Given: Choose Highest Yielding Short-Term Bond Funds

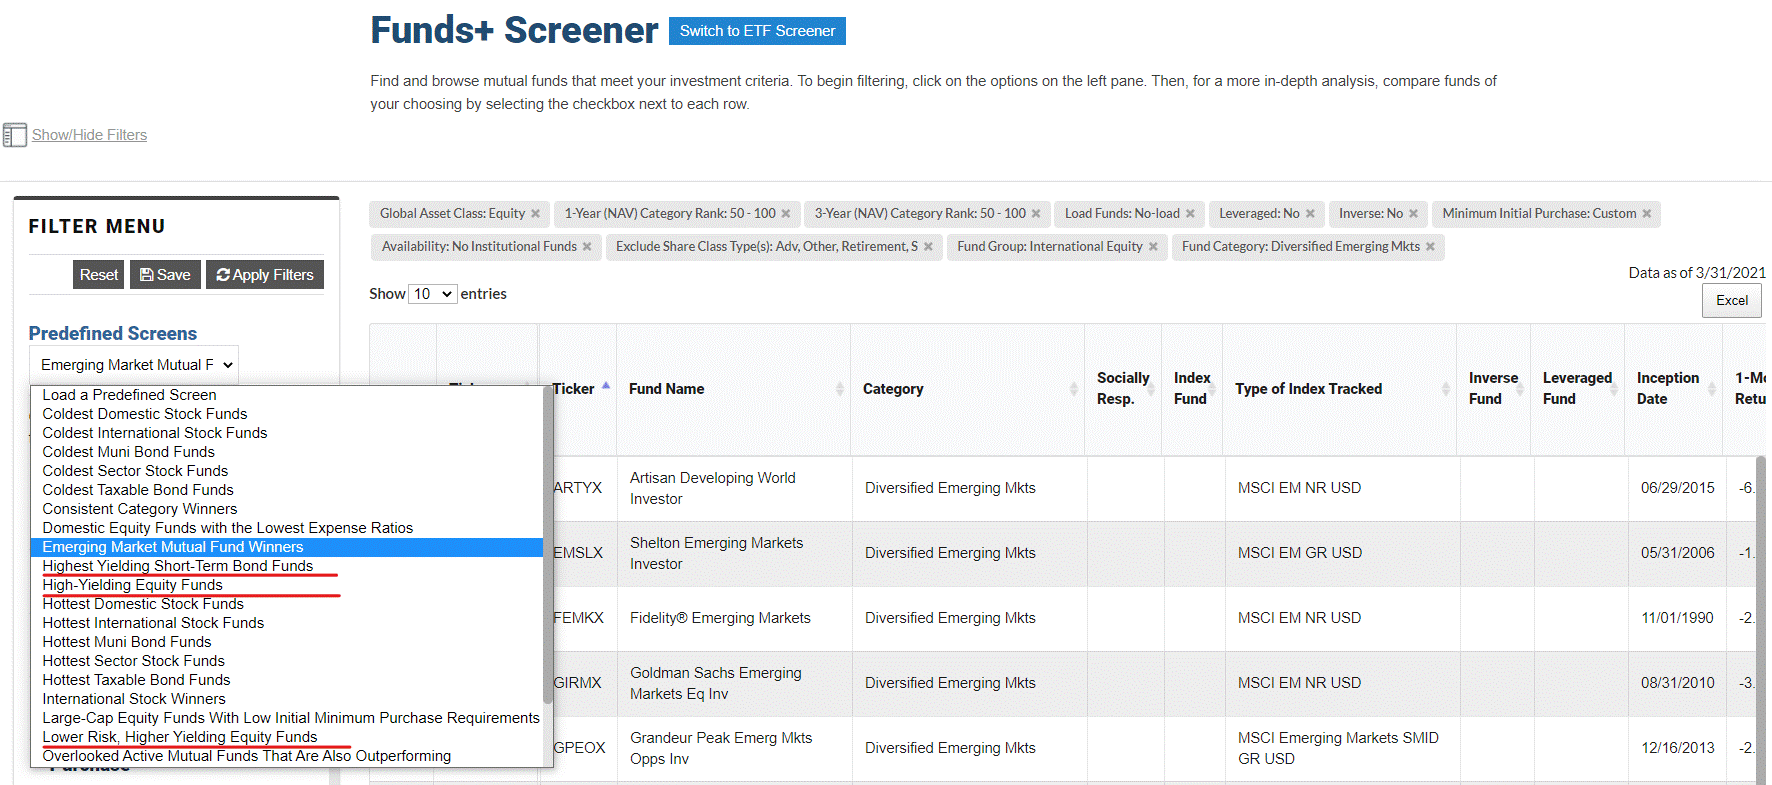Looking at the screenshot, I should coord(287,566).
